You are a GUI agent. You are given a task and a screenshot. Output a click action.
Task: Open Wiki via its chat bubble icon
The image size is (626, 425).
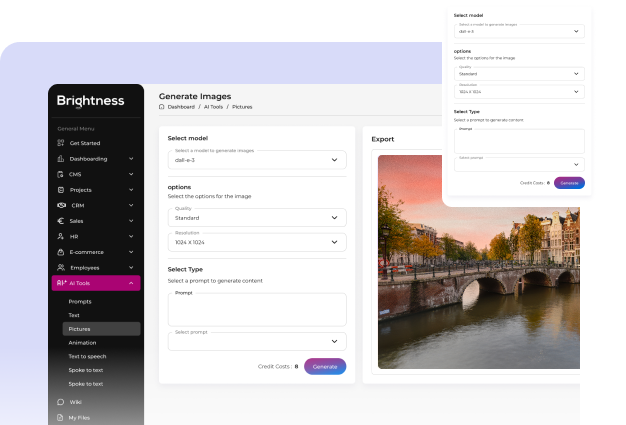[x=61, y=402]
